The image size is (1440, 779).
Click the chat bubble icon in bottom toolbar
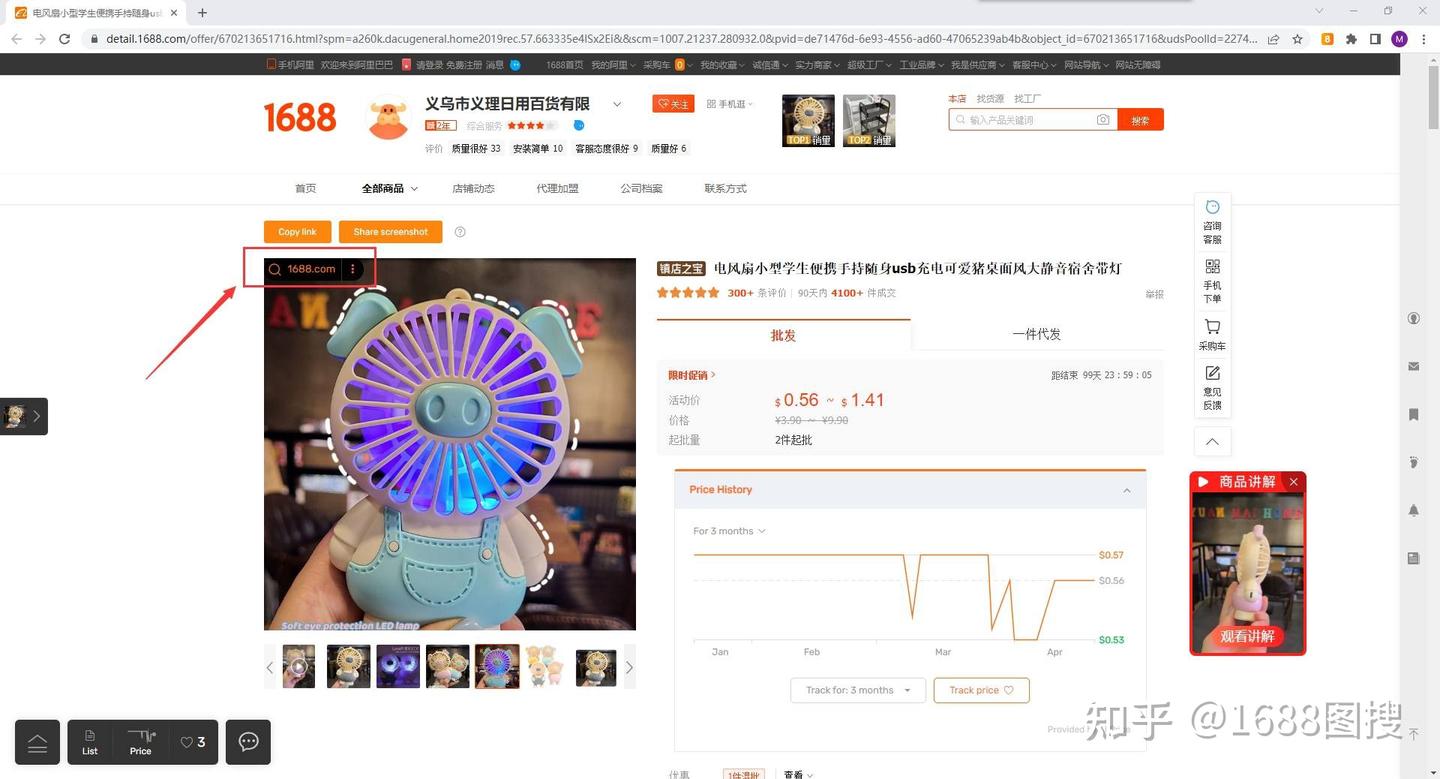click(x=247, y=741)
